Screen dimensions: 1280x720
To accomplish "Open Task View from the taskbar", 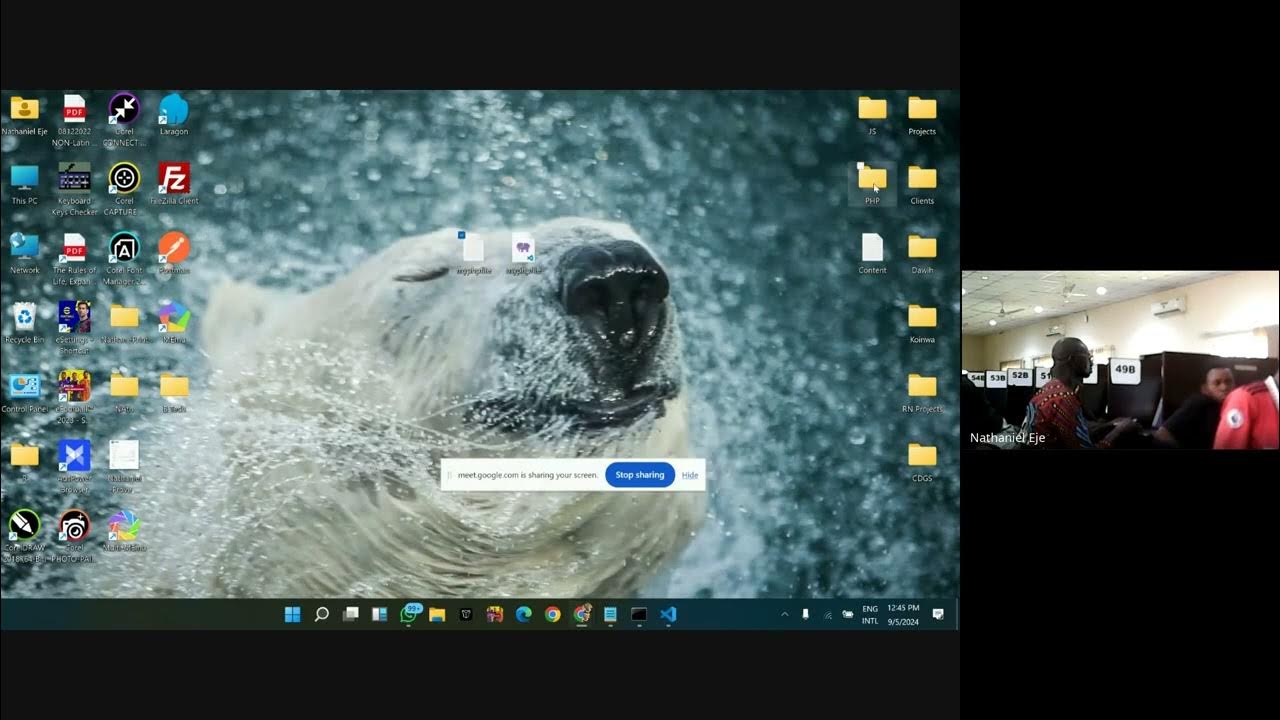I will pos(350,614).
